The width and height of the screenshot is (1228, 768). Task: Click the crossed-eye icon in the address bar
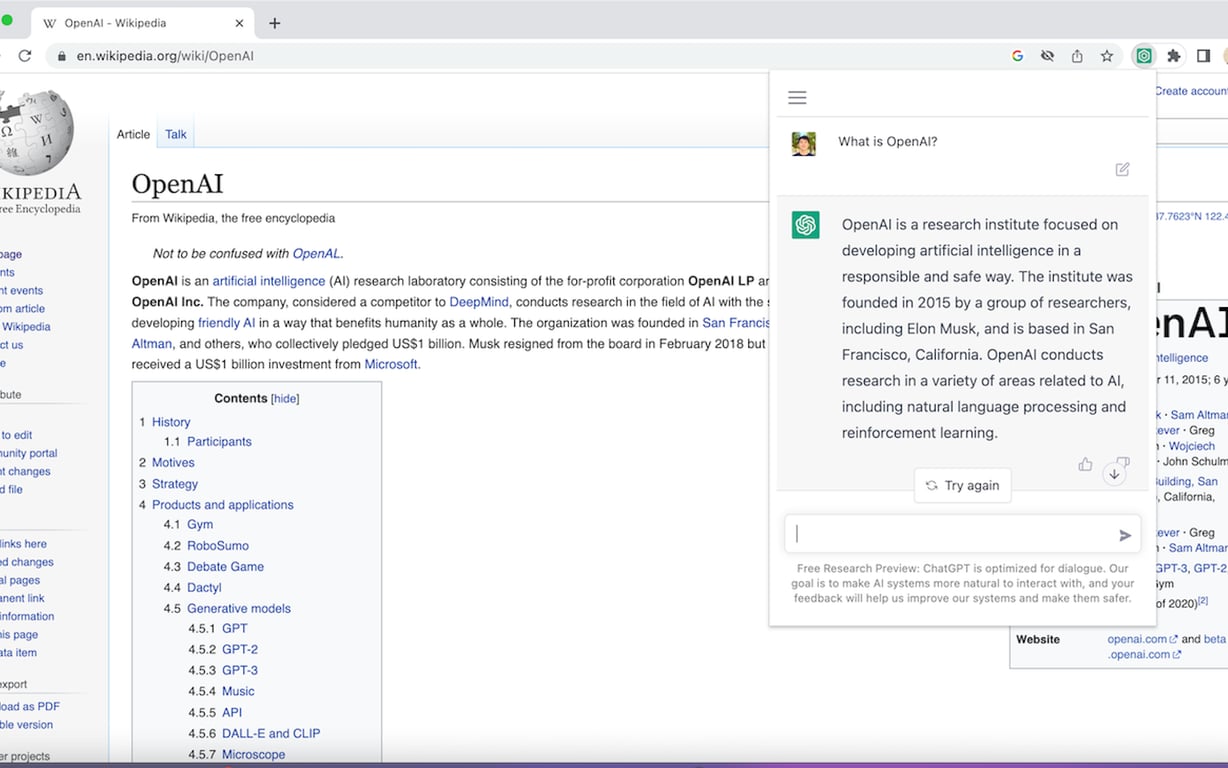pyautogui.click(x=1047, y=56)
